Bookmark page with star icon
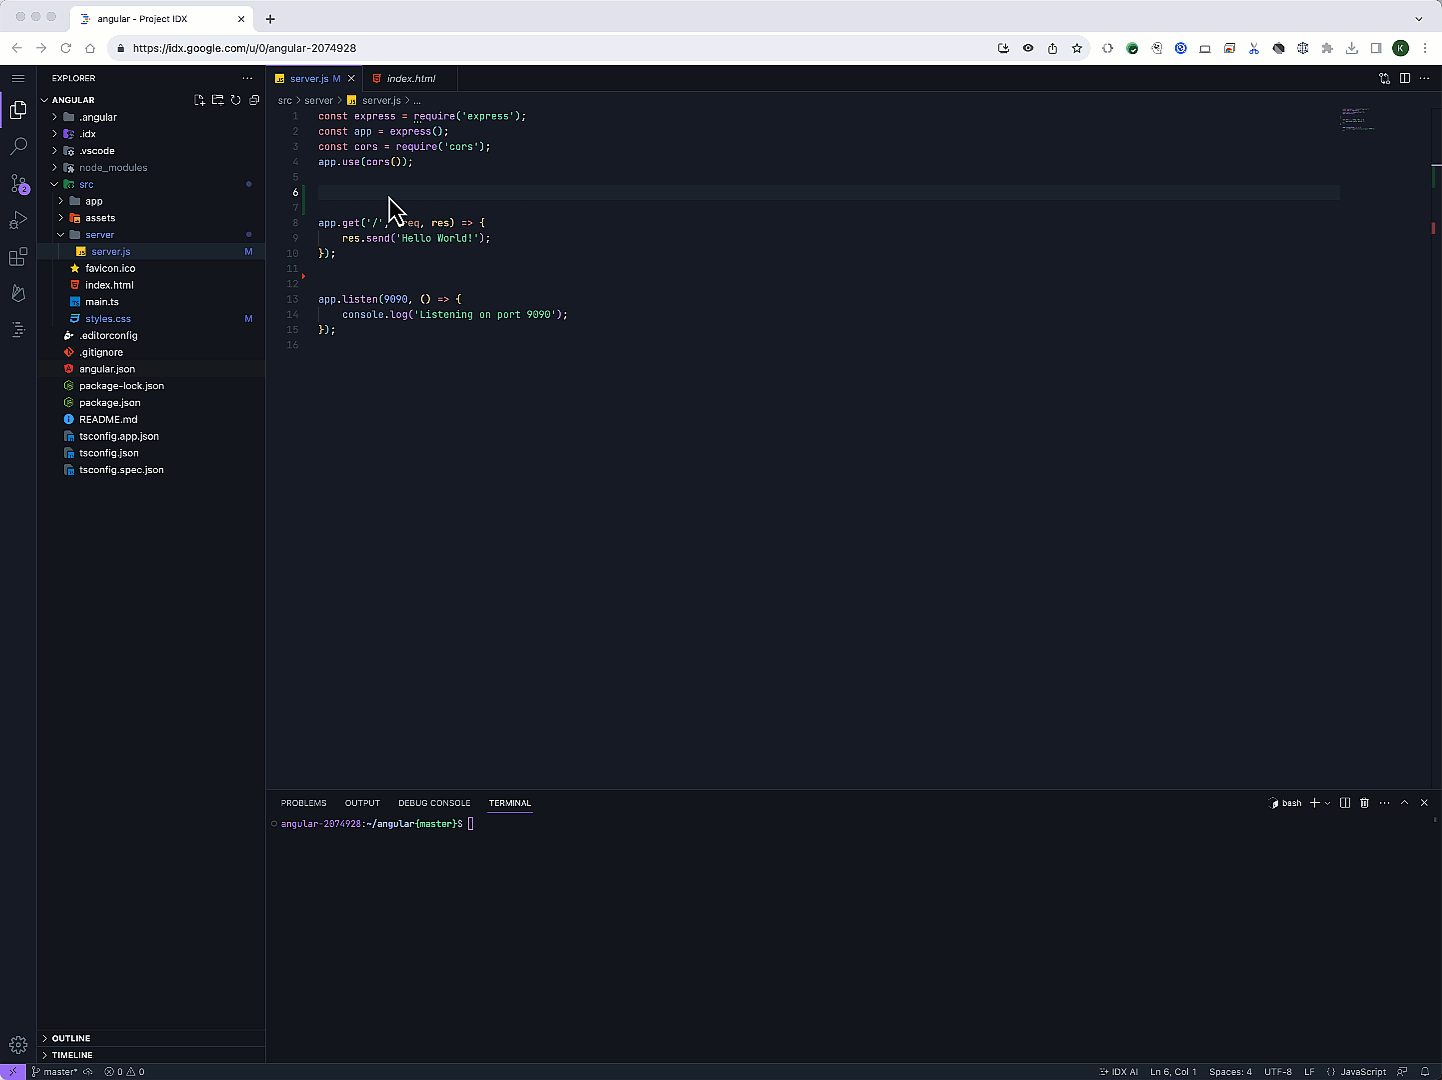Image resolution: width=1442 pixels, height=1080 pixels. pyautogui.click(x=1077, y=48)
